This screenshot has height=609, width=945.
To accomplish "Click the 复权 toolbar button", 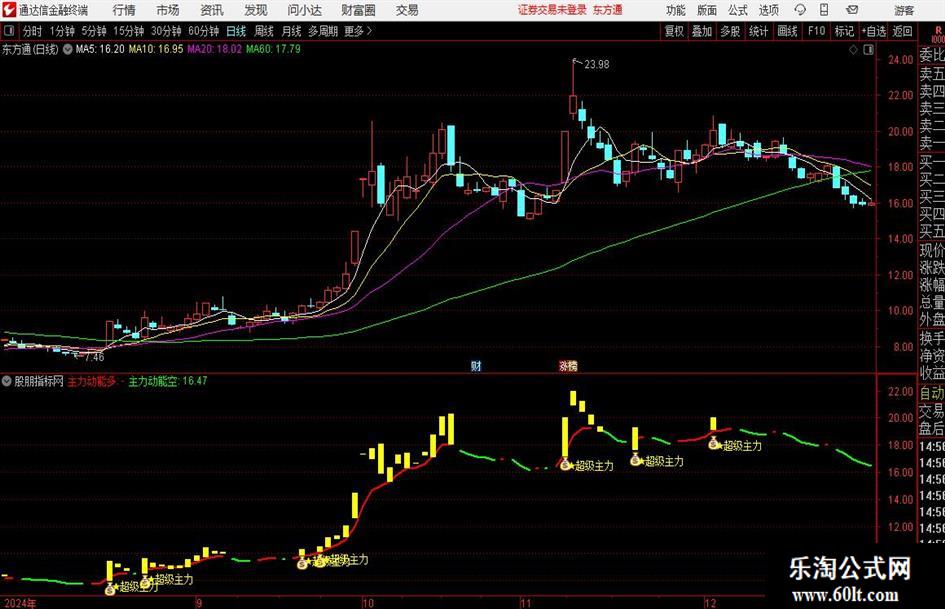I will (x=674, y=31).
